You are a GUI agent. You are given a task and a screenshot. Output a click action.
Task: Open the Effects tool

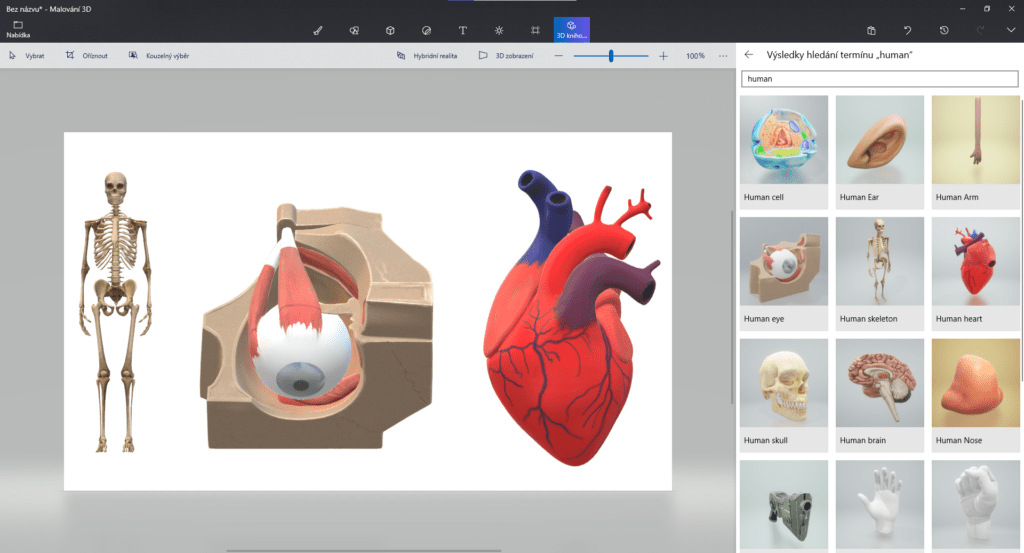tap(499, 30)
